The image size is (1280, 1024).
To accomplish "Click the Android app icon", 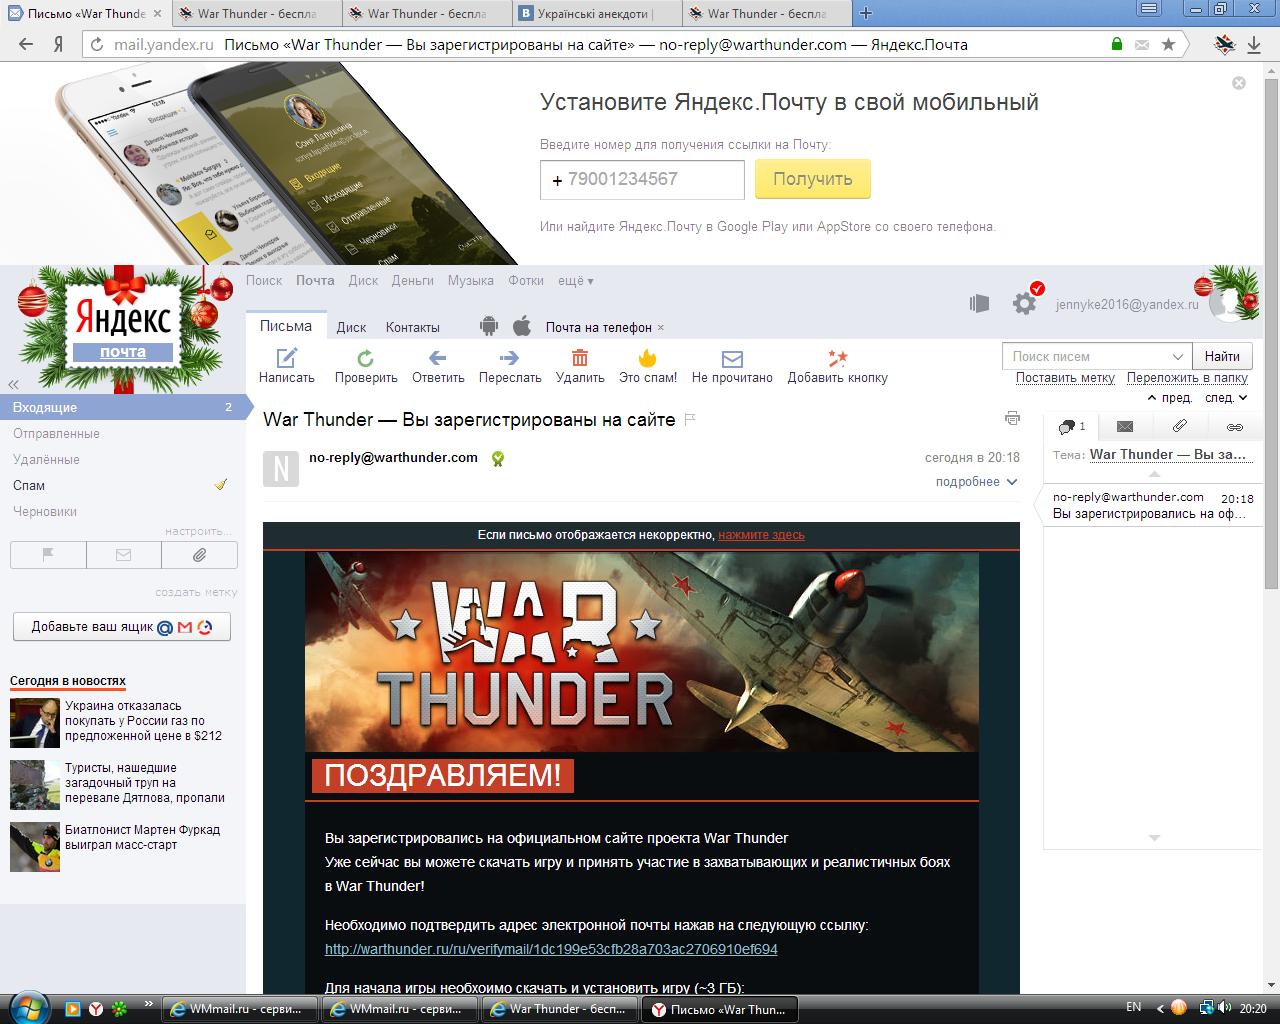I will tap(489, 326).
